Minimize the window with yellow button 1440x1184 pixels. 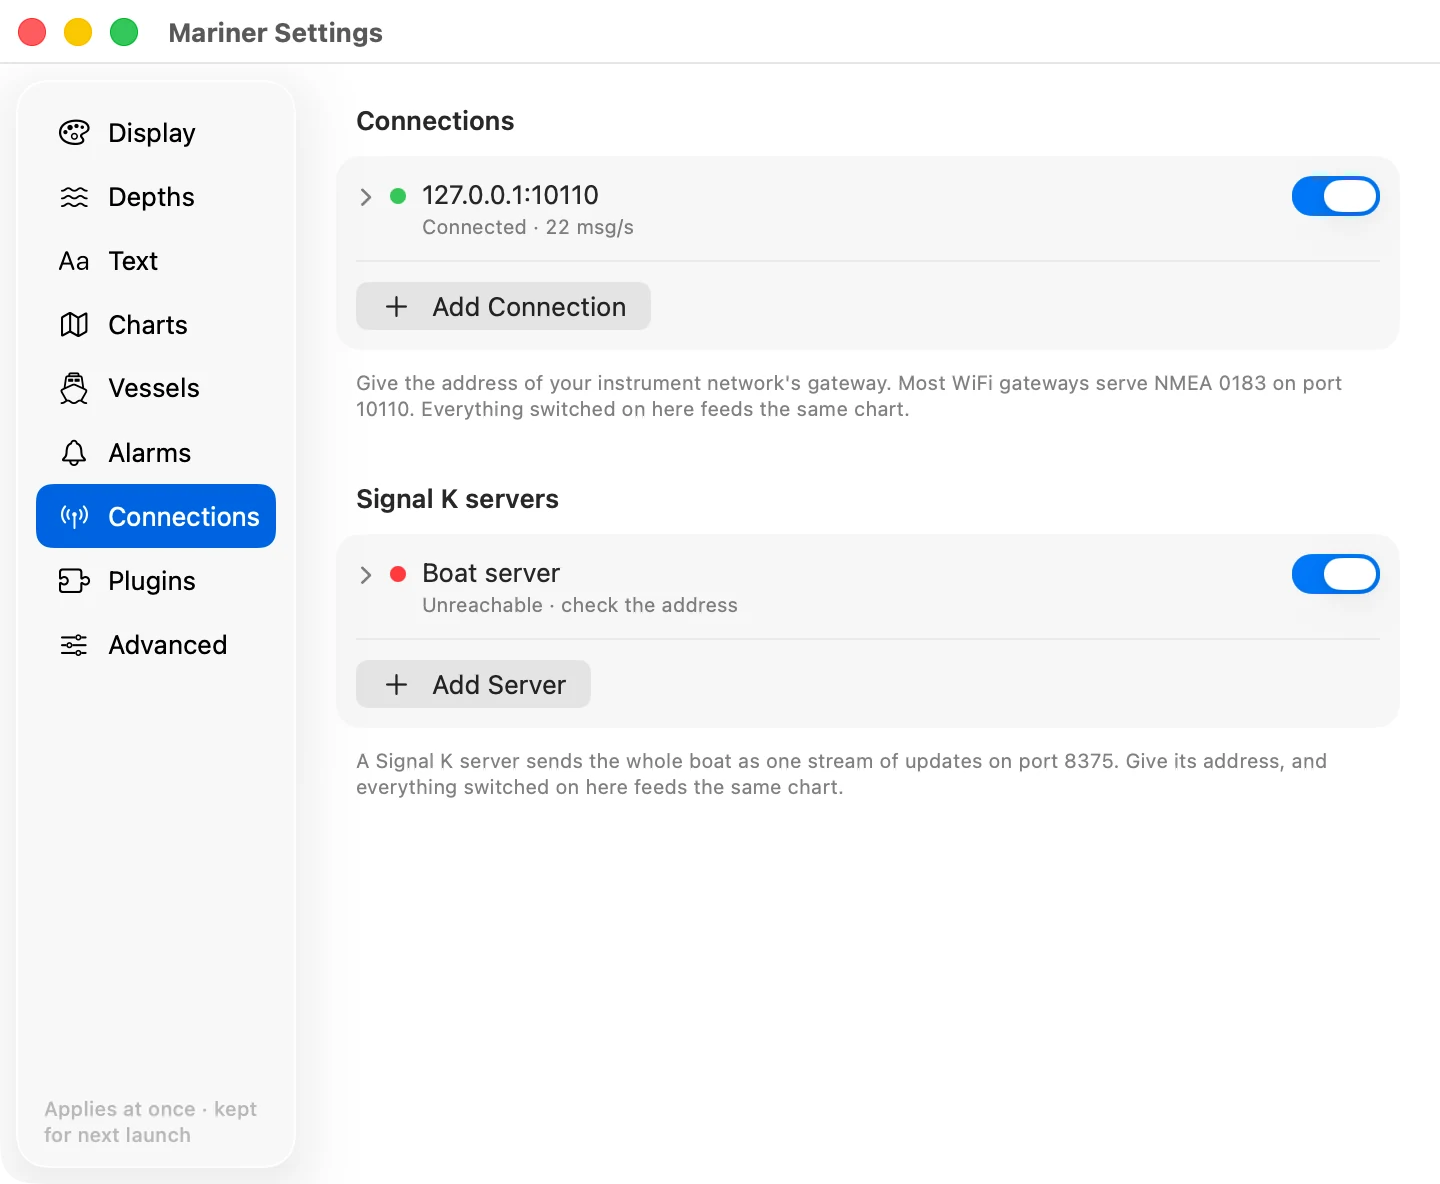pos(78,32)
